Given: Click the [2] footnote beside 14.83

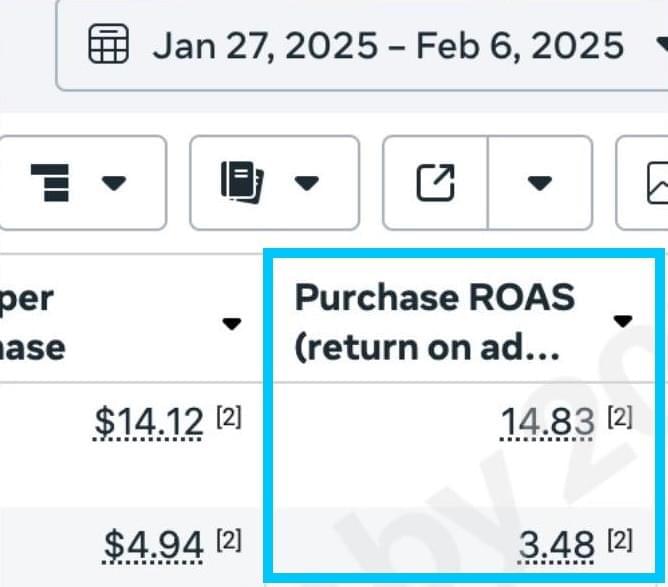Looking at the screenshot, I should tap(620, 417).
